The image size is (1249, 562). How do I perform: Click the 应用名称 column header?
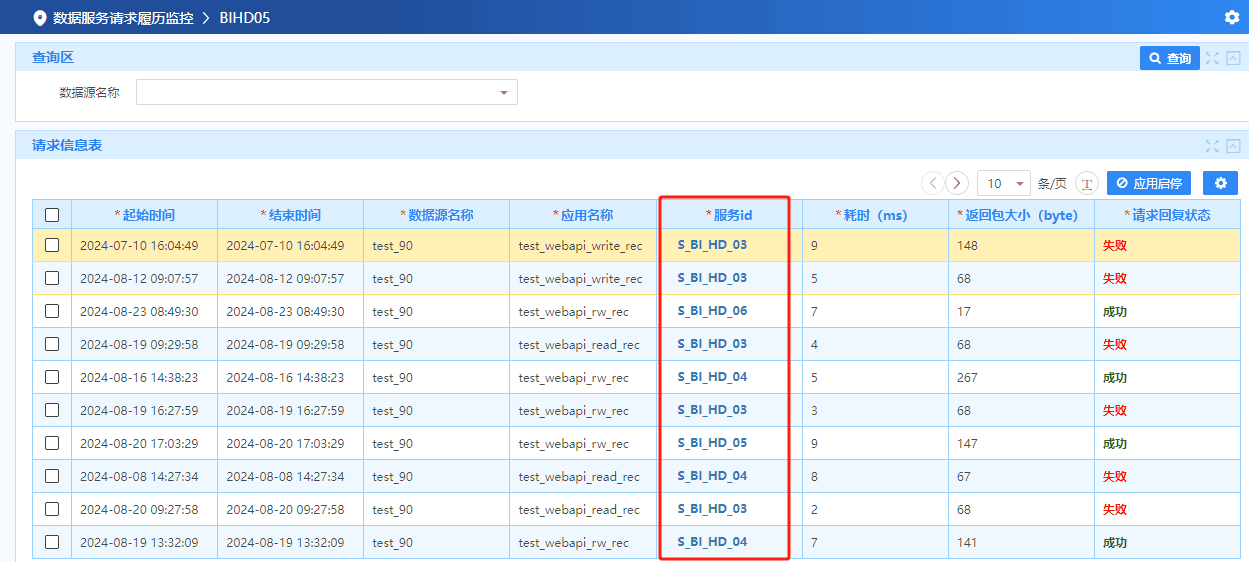583,215
